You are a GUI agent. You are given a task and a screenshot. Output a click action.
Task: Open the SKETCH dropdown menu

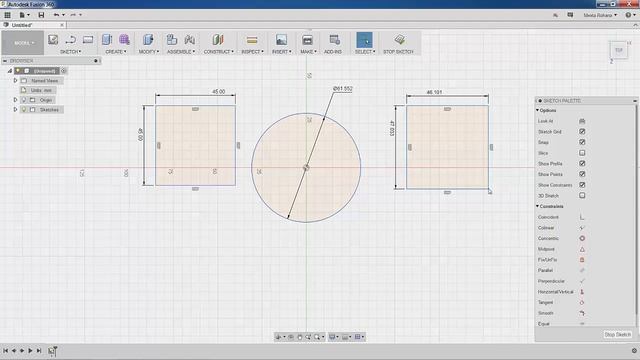pyautogui.click(x=71, y=52)
